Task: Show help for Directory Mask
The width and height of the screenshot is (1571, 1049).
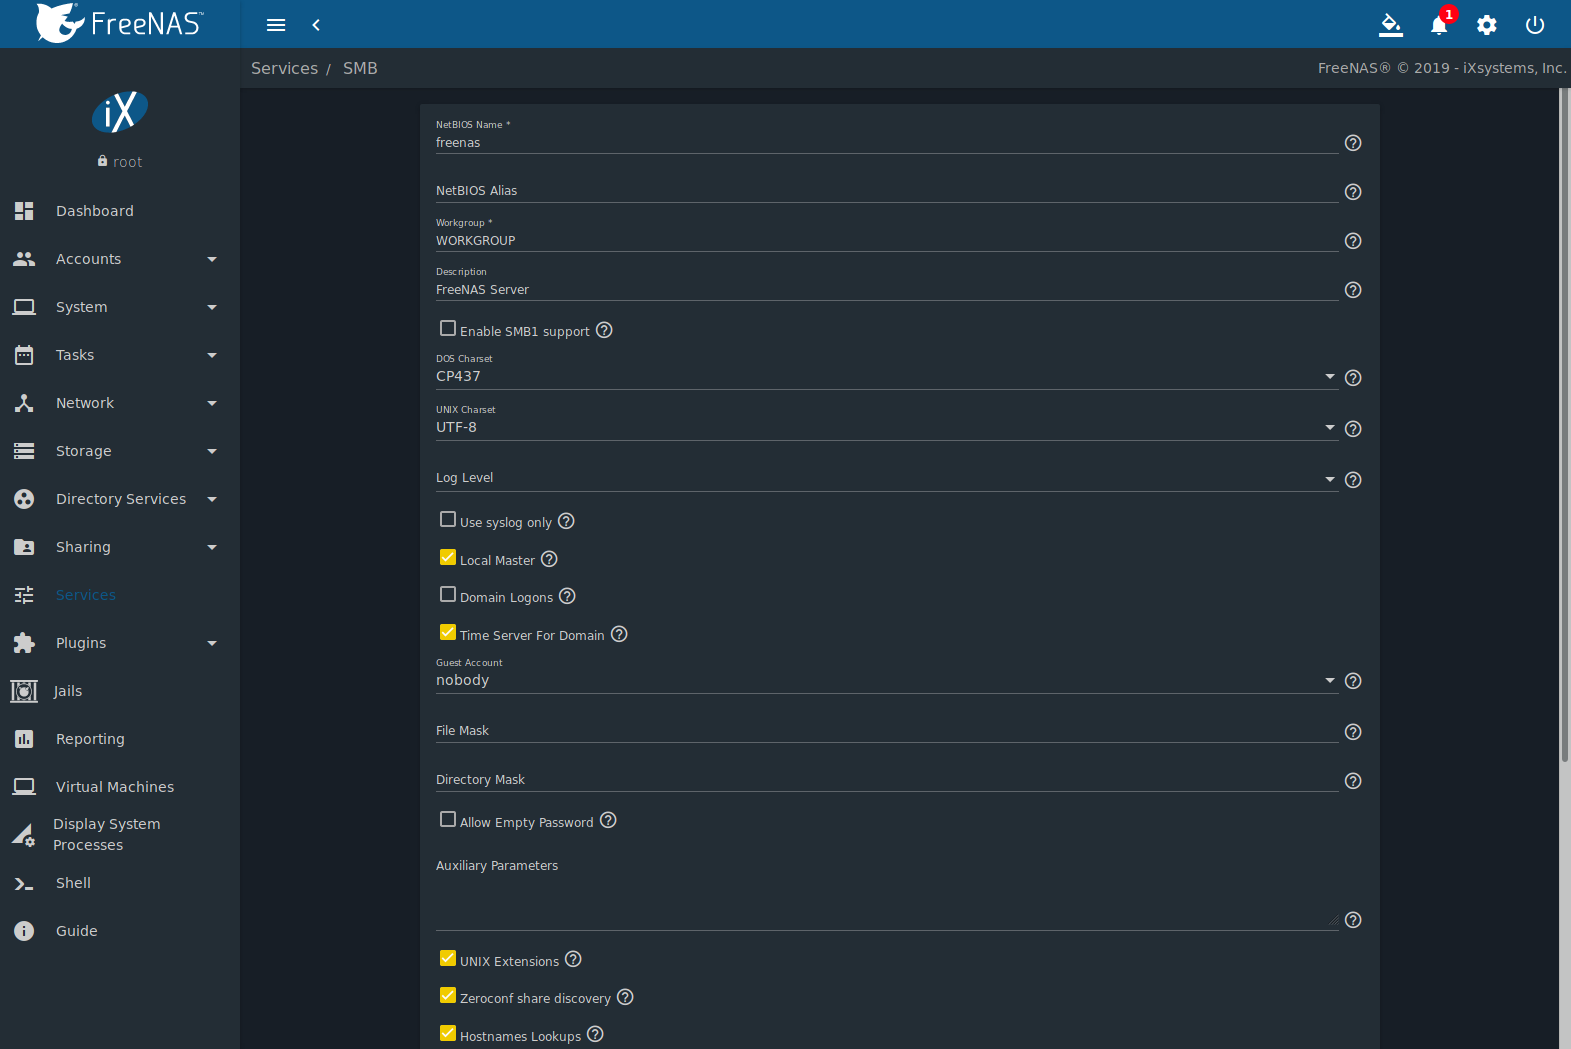Action: (x=1353, y=781)
